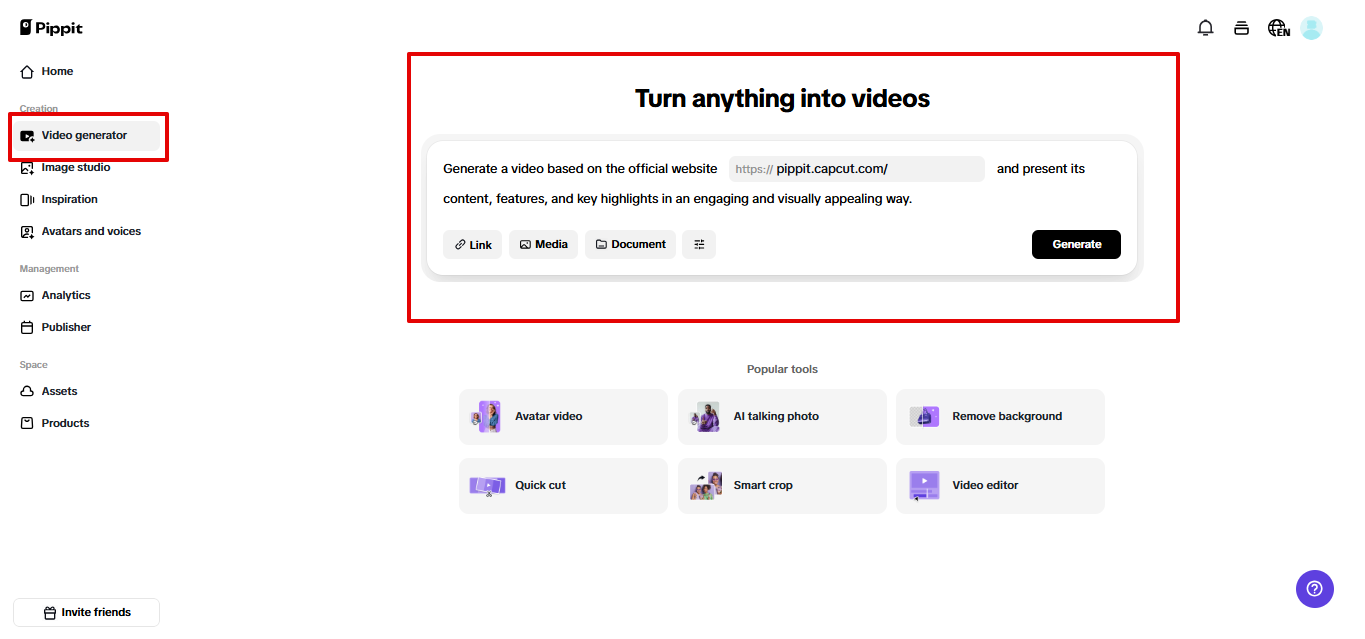Switch to Media input mode
The height and width of the screenshot is (639, 1365).
[x=543, y=244]
